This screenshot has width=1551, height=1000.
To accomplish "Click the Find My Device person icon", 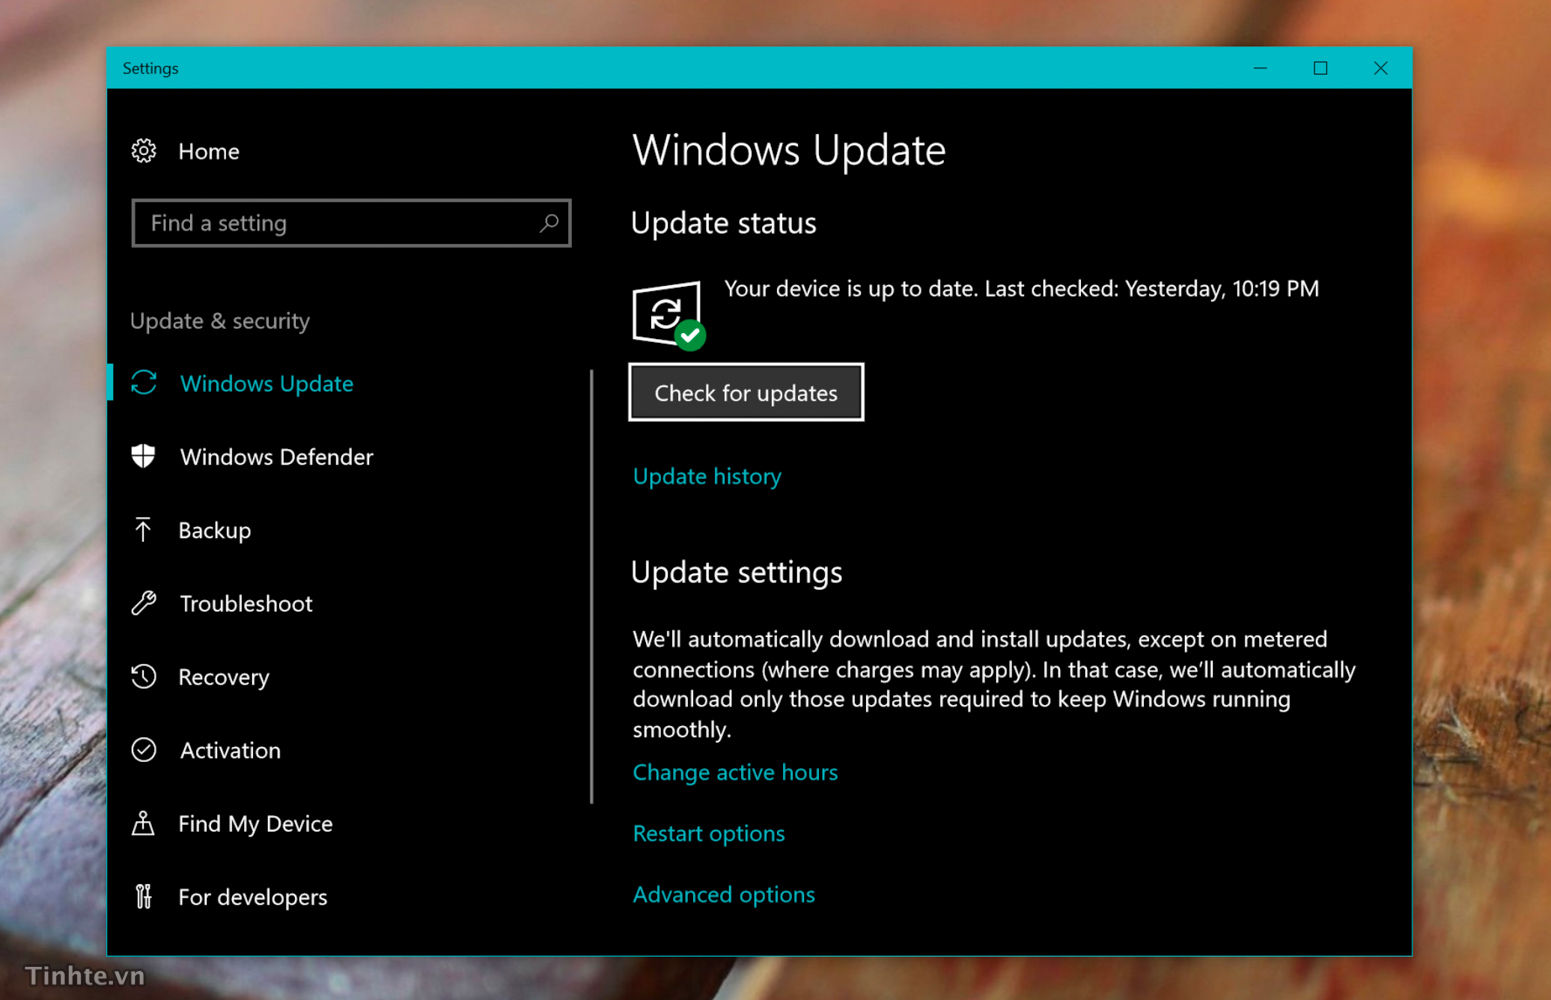I will pyautogui.click(x=143, y=823).
